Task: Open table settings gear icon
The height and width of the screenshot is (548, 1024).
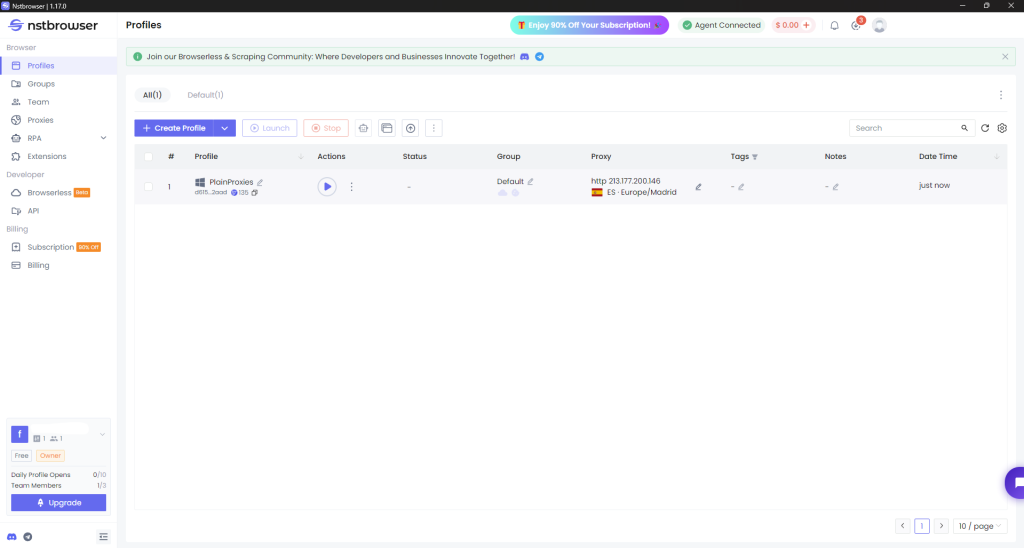Action: 1002,128
